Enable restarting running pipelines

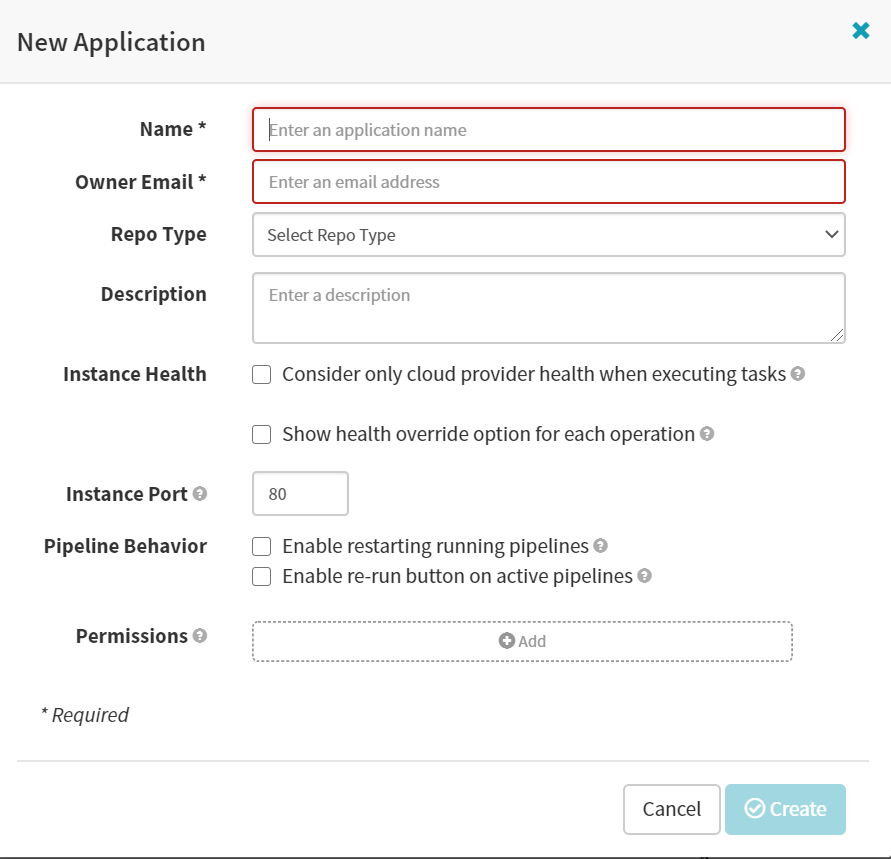coord(261,546)
